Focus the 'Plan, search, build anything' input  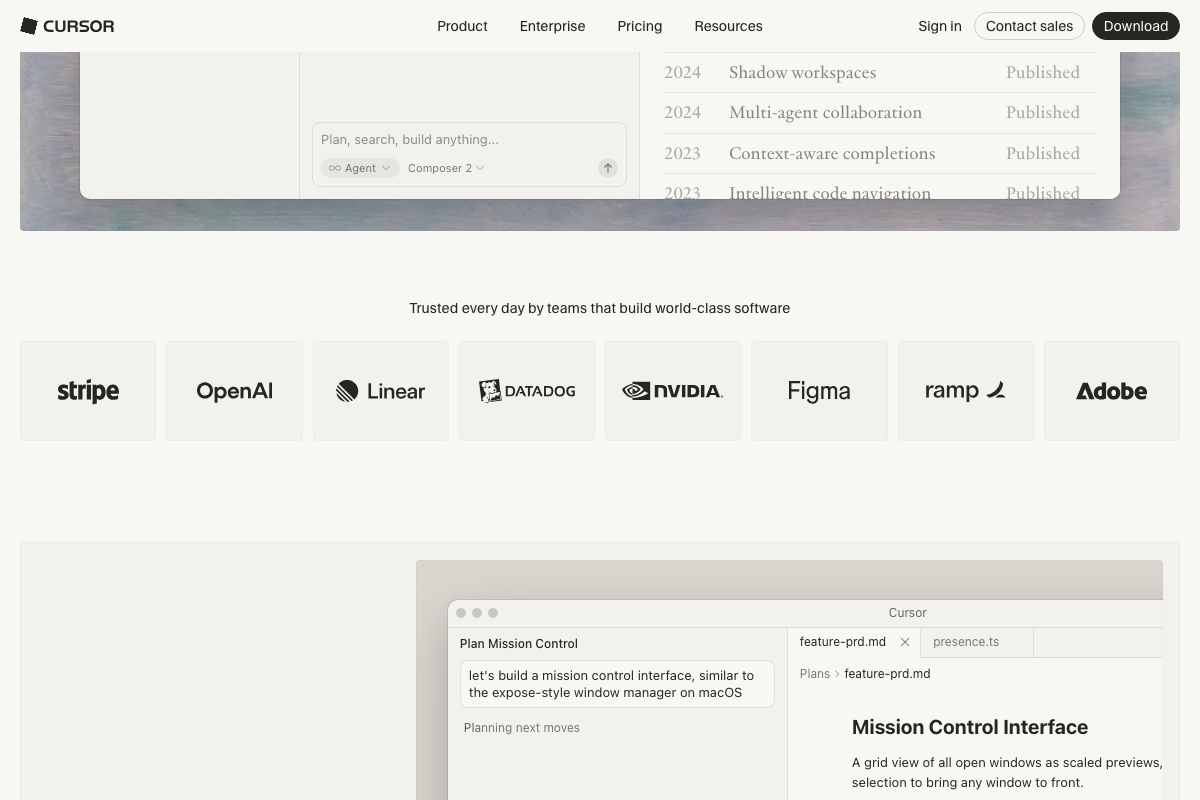pyautogui.click(x=469, y=139)
